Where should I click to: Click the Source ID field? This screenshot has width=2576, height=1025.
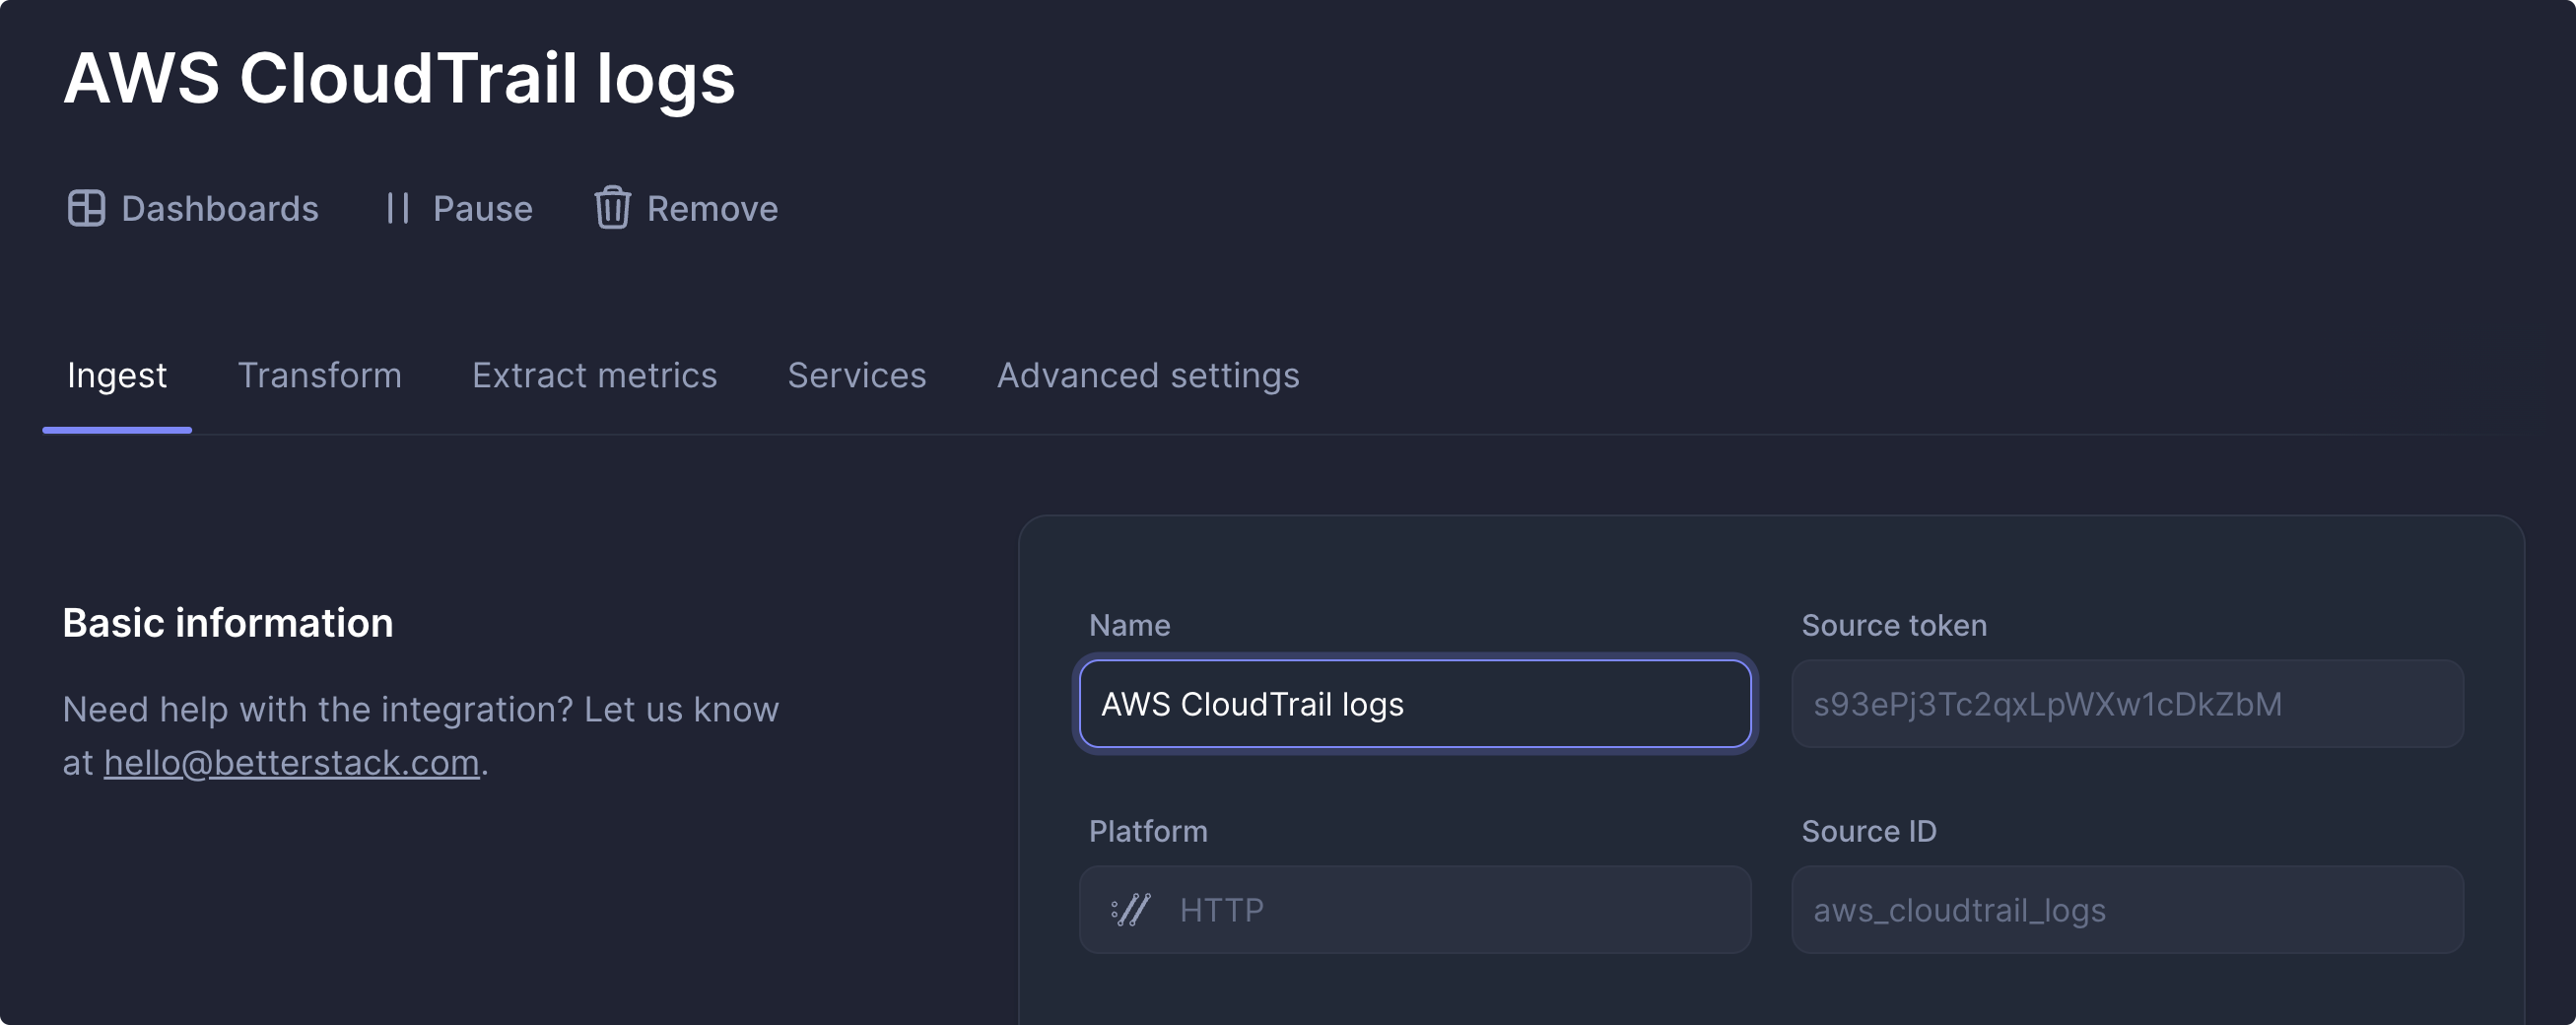point(2127,910)
